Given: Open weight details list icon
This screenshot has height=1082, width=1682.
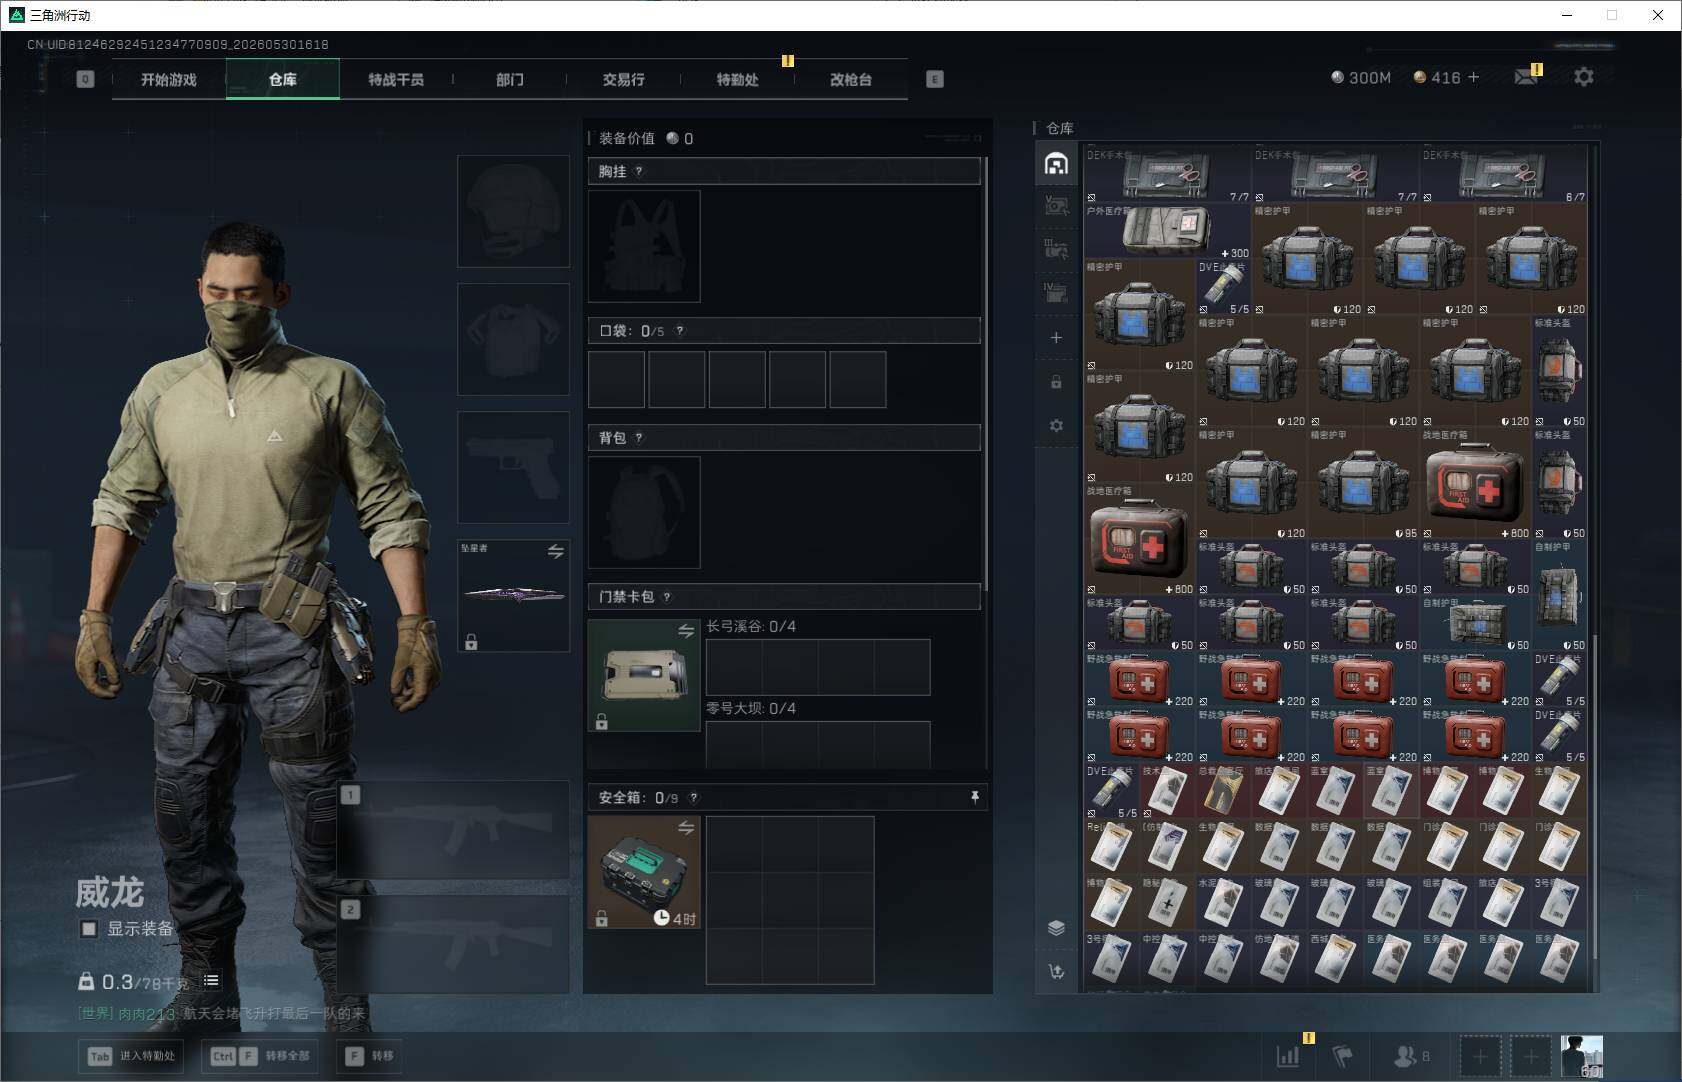Looking at the screenshot, I should [211, 981].
